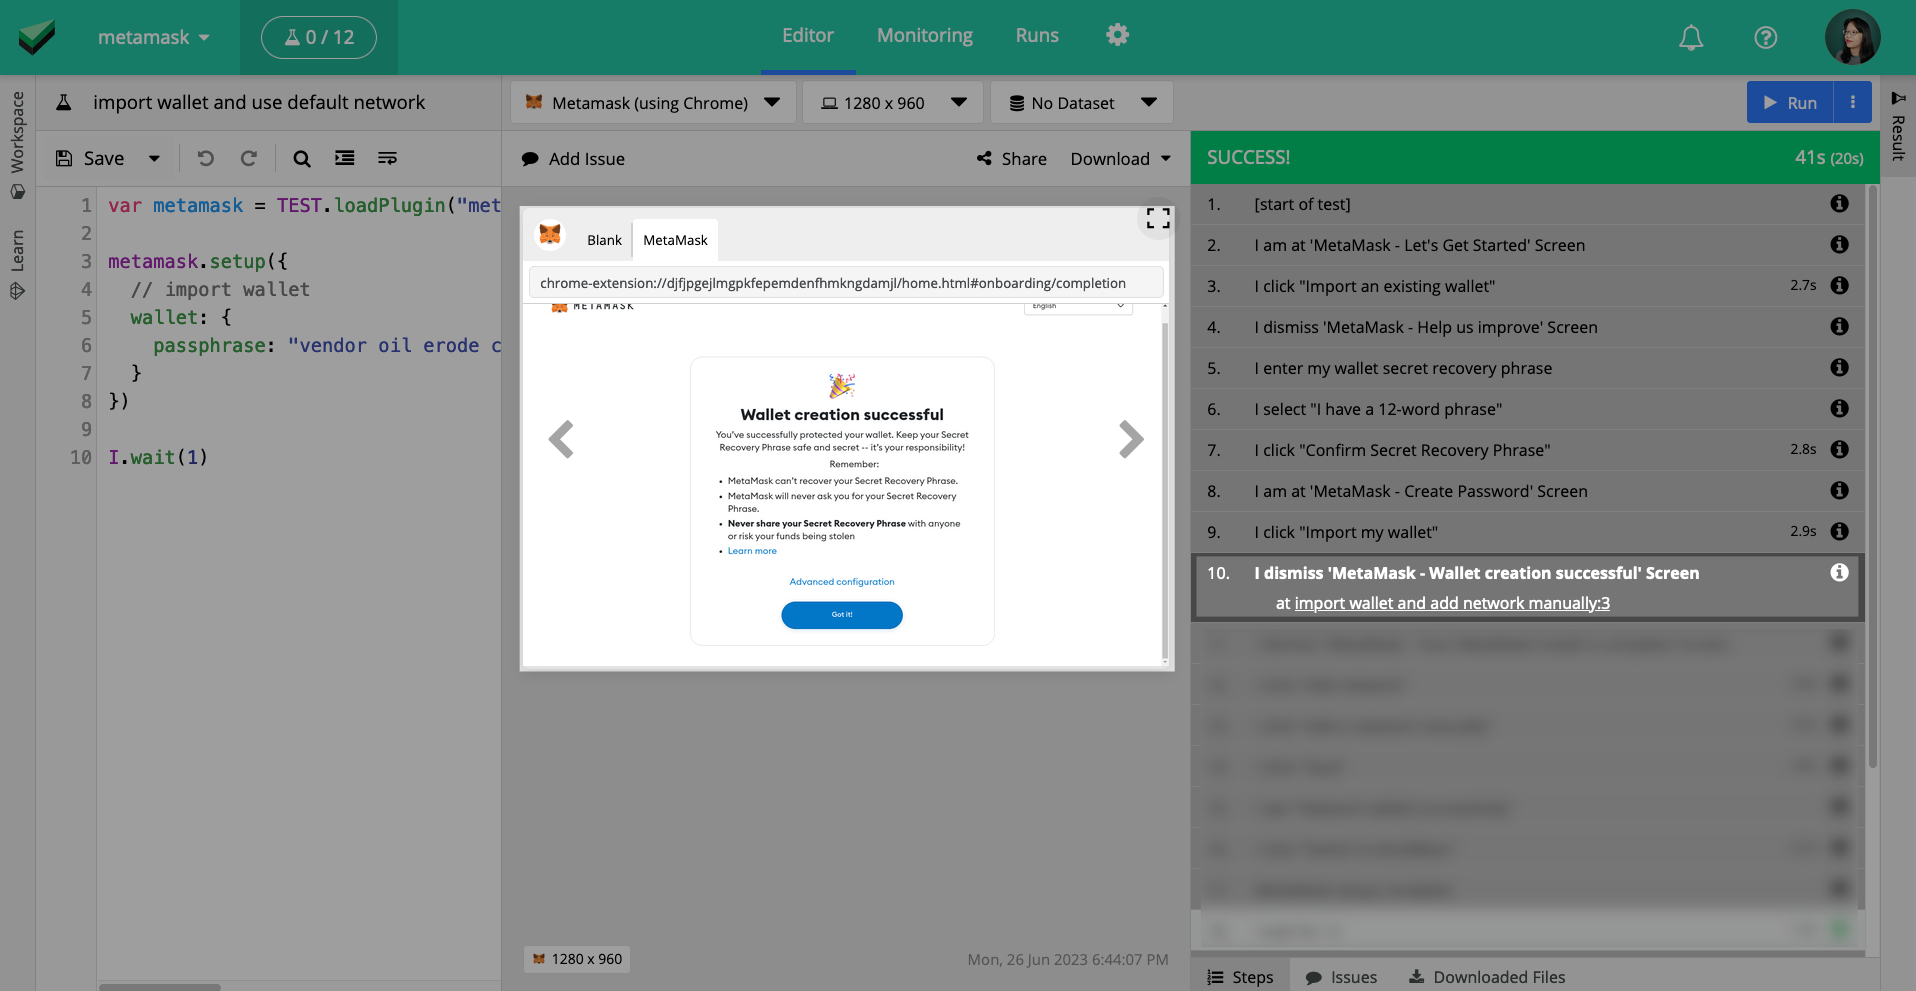The height and width of the screenshot is (991, 1916).
Task: Select the MetaMask browser tab in screenshot
Action: pos(675,240)
